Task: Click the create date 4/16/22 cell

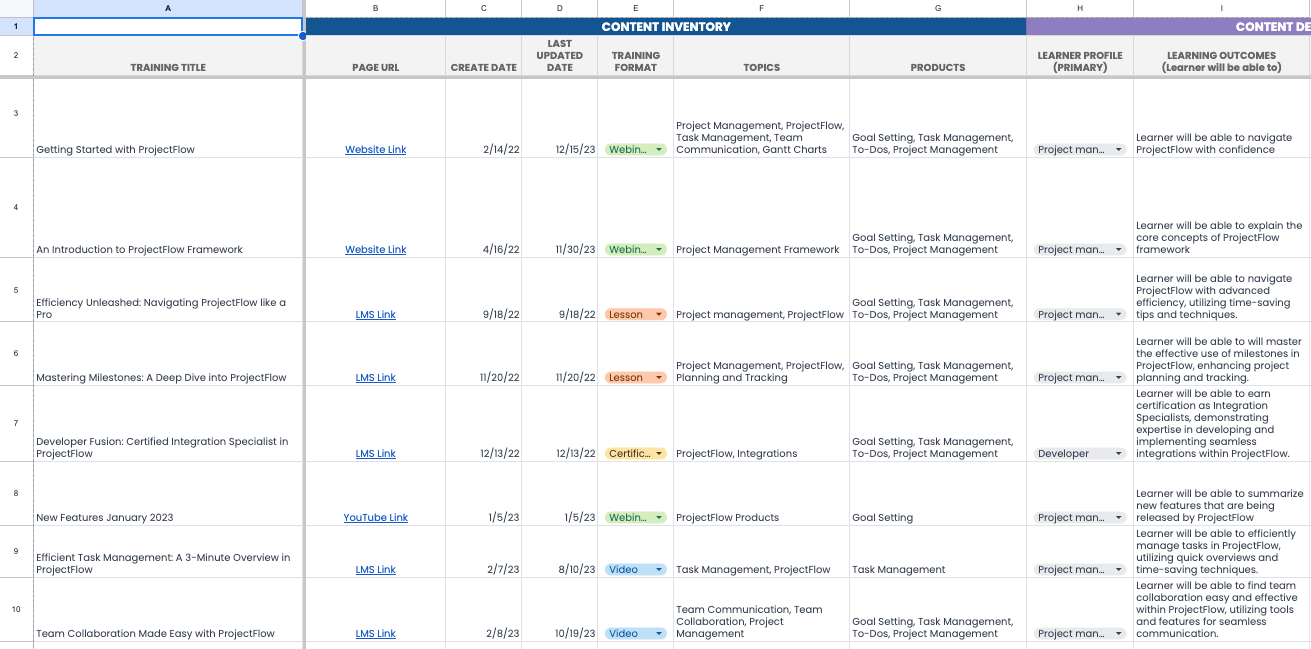Action: tap(484, 208)
